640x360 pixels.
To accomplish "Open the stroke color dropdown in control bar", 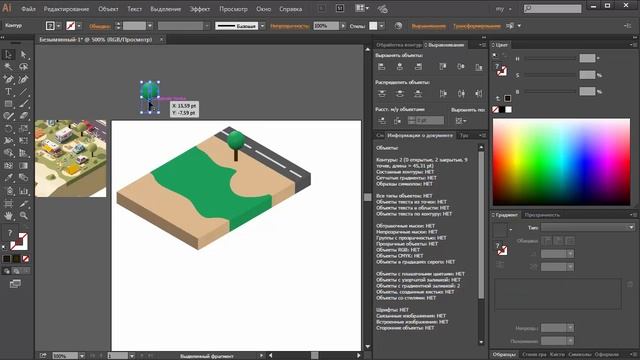I will pos(79,26).
